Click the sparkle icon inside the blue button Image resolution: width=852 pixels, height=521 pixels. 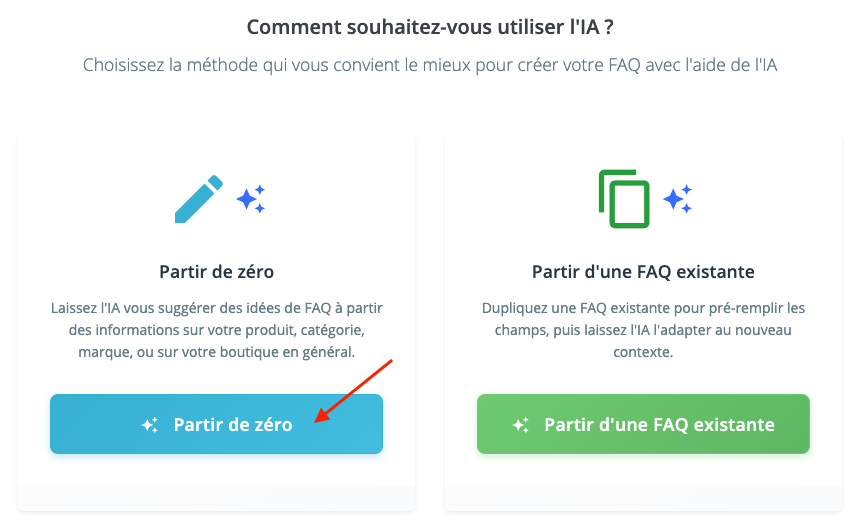(x=150, y=425)
